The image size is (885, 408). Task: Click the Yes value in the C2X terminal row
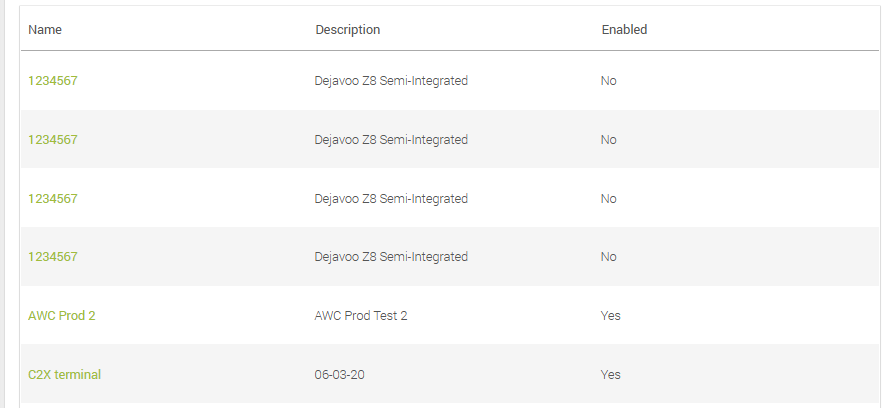(611, 375)
